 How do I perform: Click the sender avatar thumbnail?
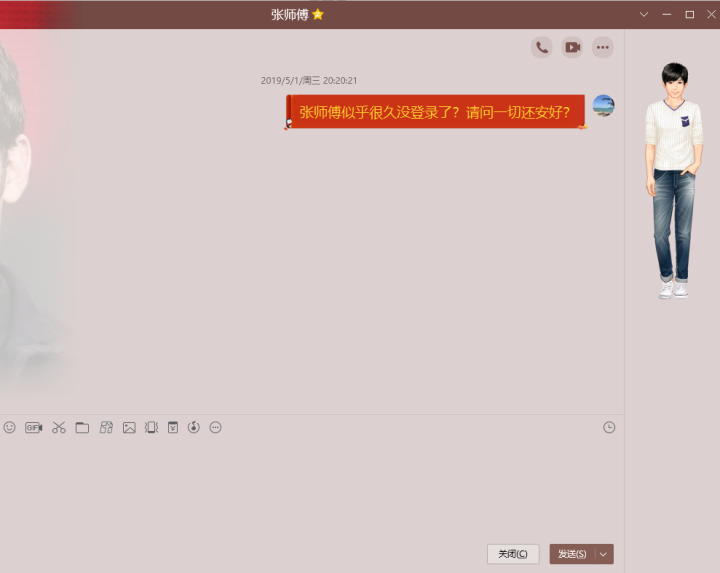[603, 106]
